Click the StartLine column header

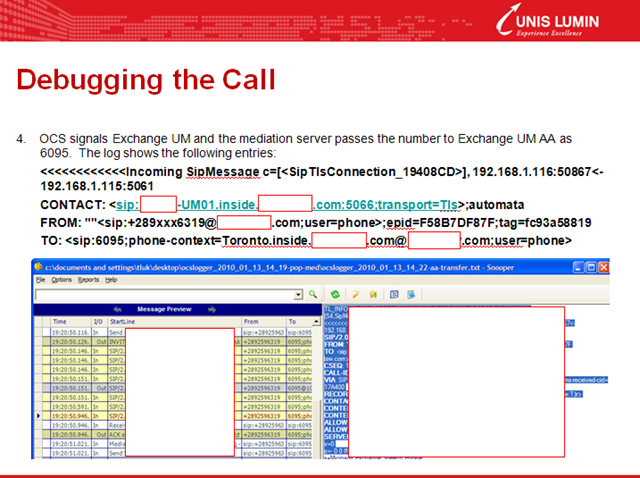point(174,322)
